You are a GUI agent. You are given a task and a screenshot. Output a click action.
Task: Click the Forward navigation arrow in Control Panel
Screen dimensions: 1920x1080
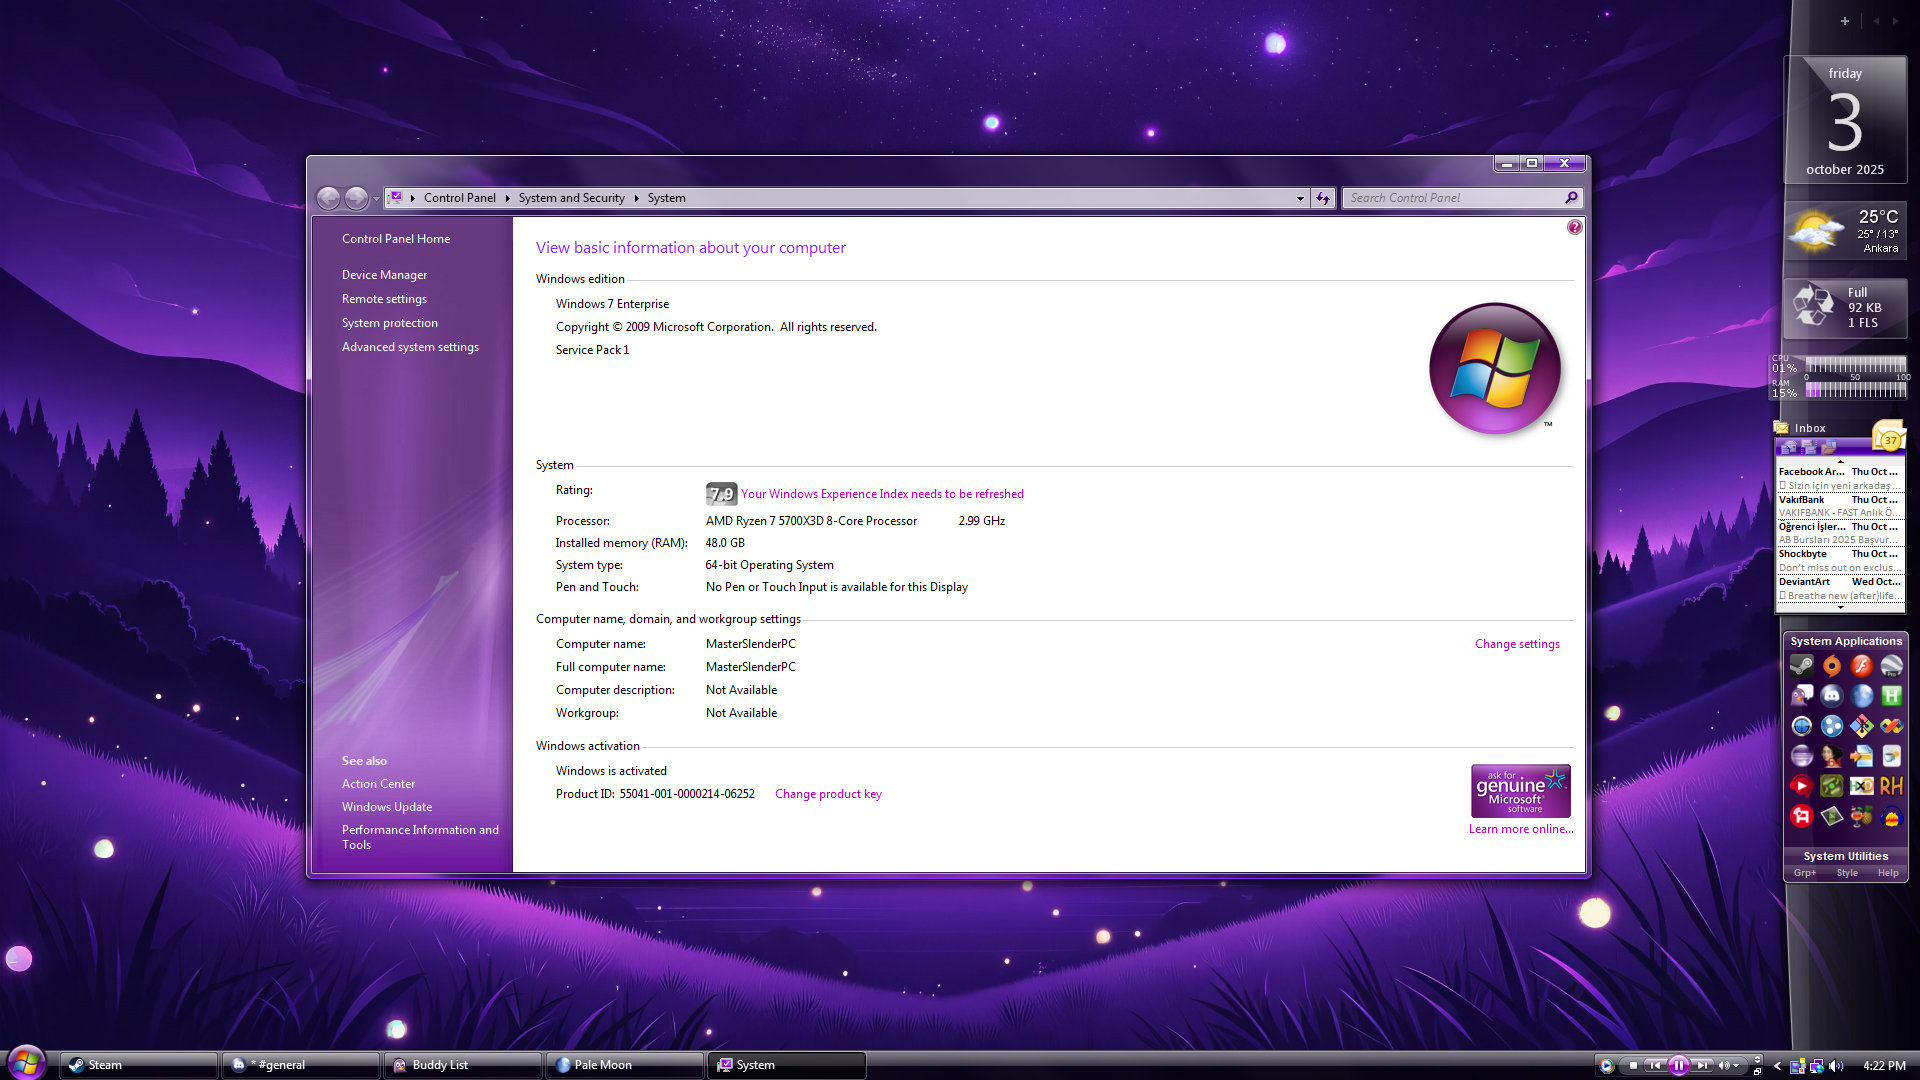356,198
